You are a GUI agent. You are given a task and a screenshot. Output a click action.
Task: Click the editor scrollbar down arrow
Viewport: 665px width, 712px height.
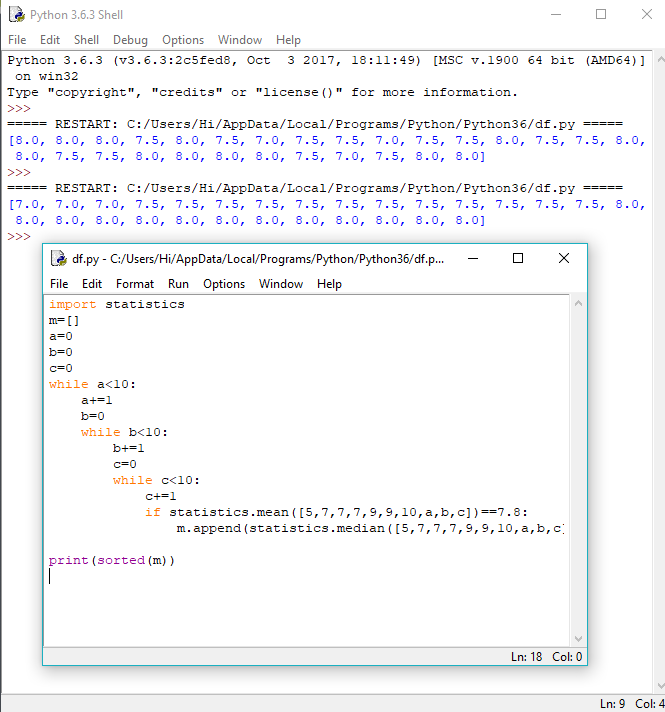[578, 638]
